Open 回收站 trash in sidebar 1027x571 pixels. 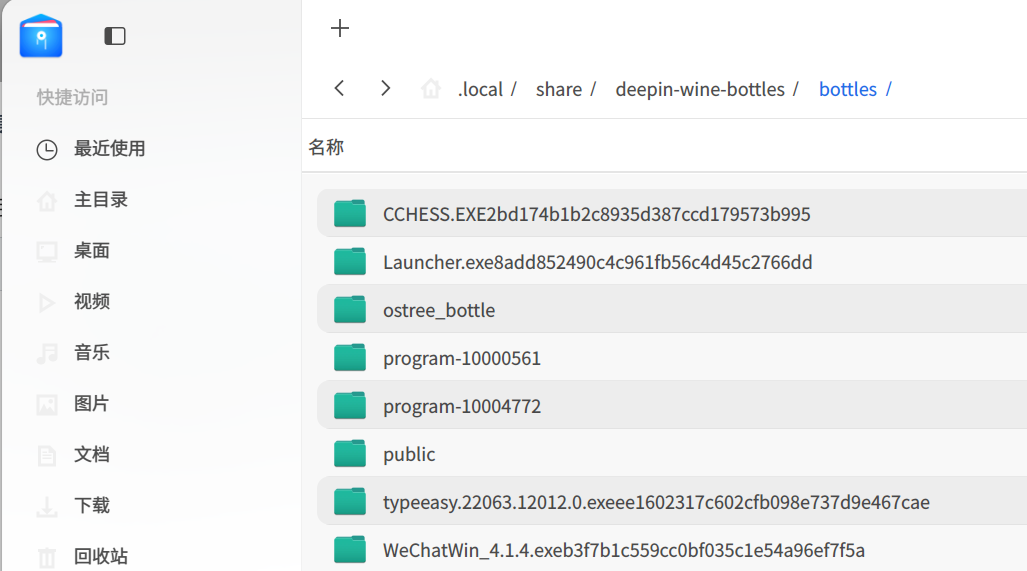[100, 556]
